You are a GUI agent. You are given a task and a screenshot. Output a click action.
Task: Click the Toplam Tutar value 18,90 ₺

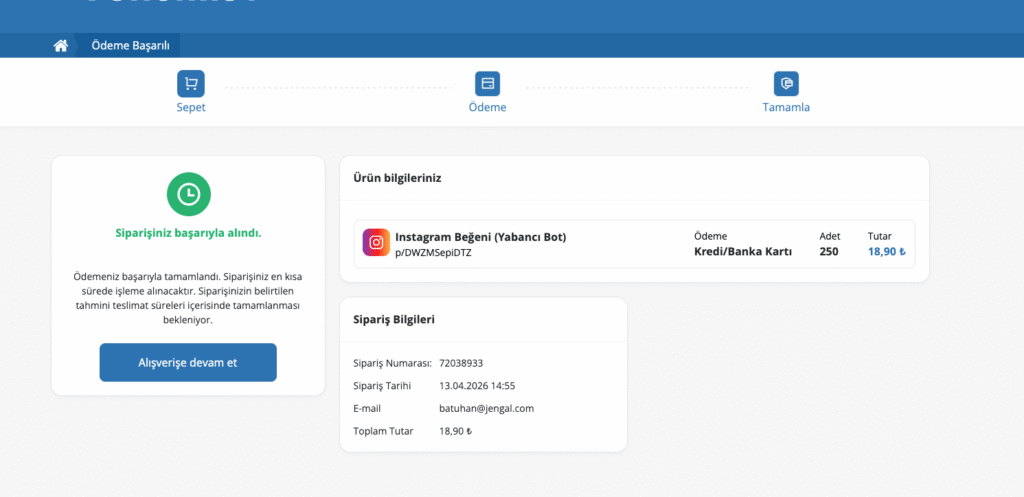click(x=455, y=431)
